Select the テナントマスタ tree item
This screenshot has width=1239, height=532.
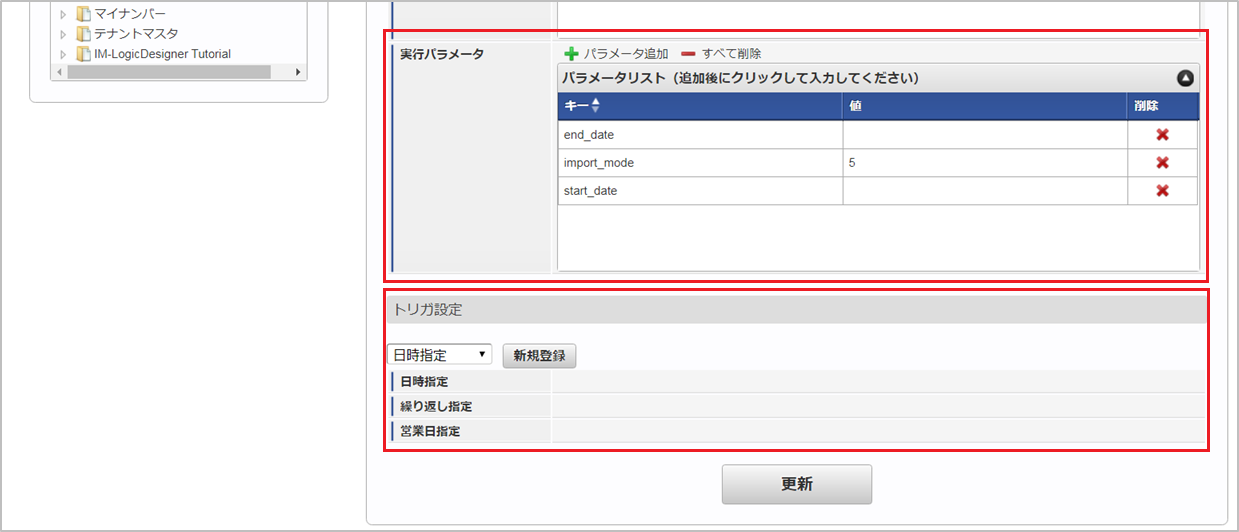(137, 34)
